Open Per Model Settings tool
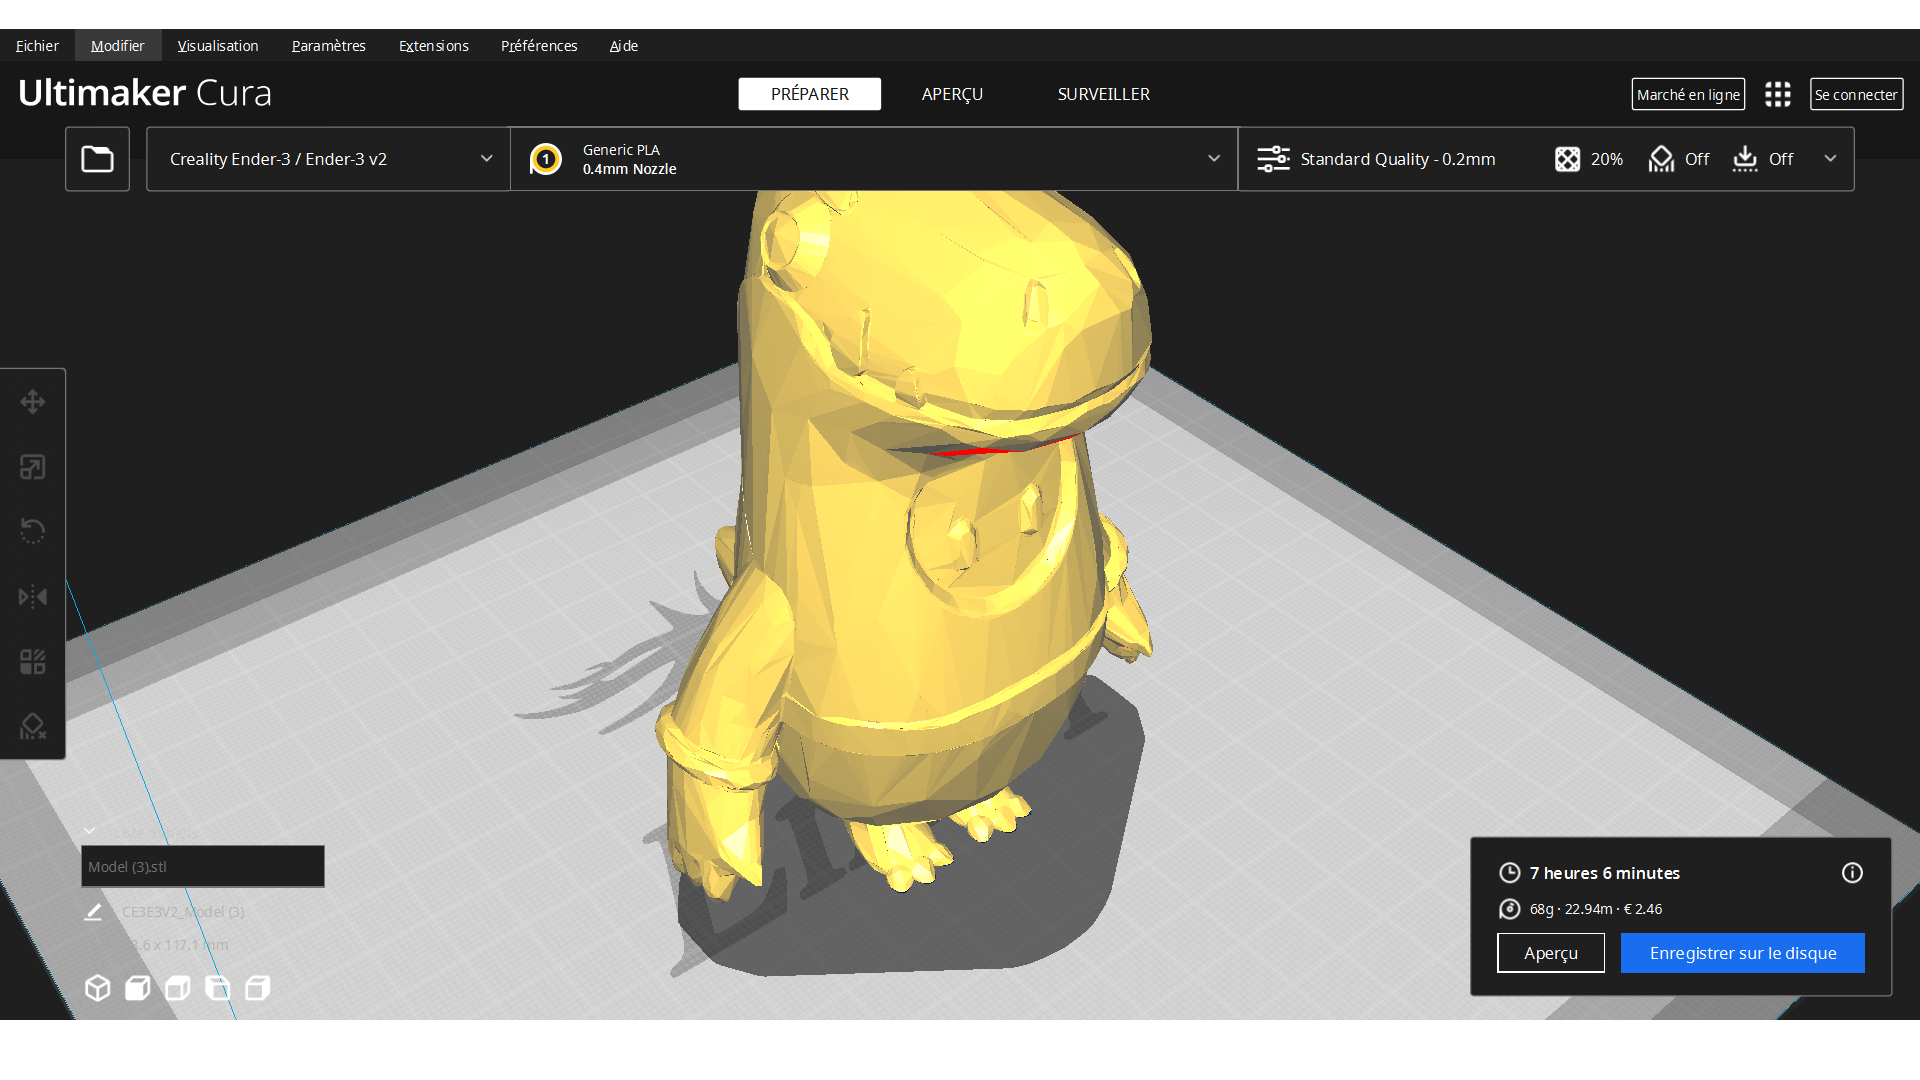 33,662
